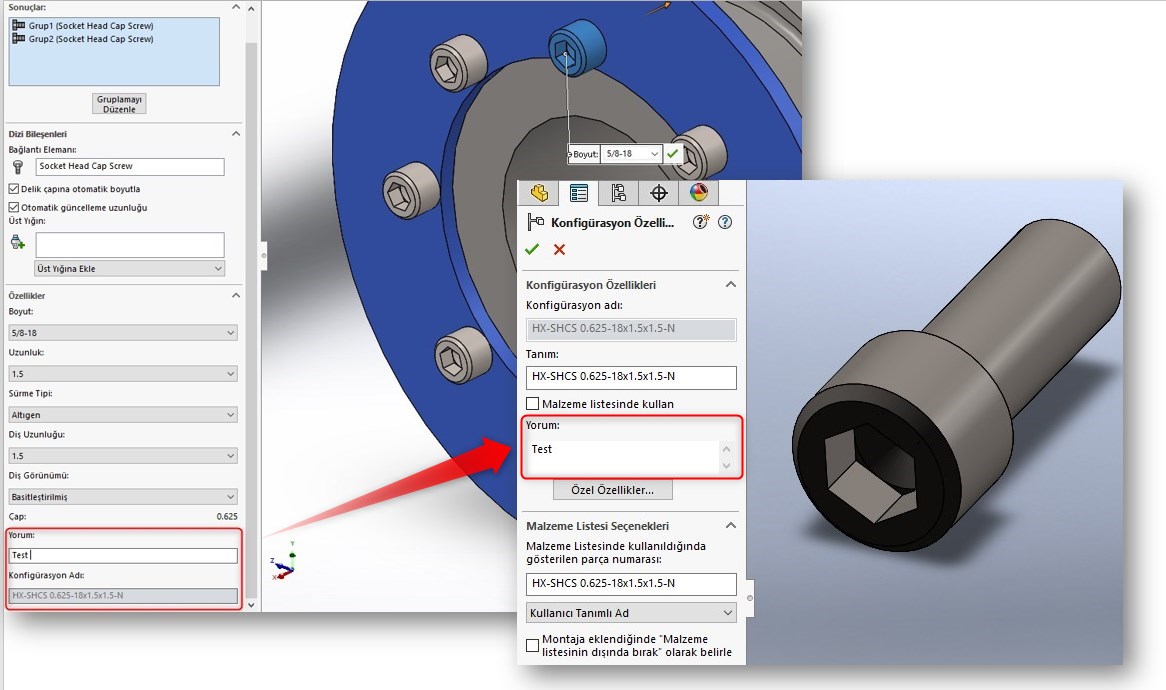Click the left panel scrollbar up arrow
The height and width of the screenshot is (690, 1166).
click(x=251, y=9)
